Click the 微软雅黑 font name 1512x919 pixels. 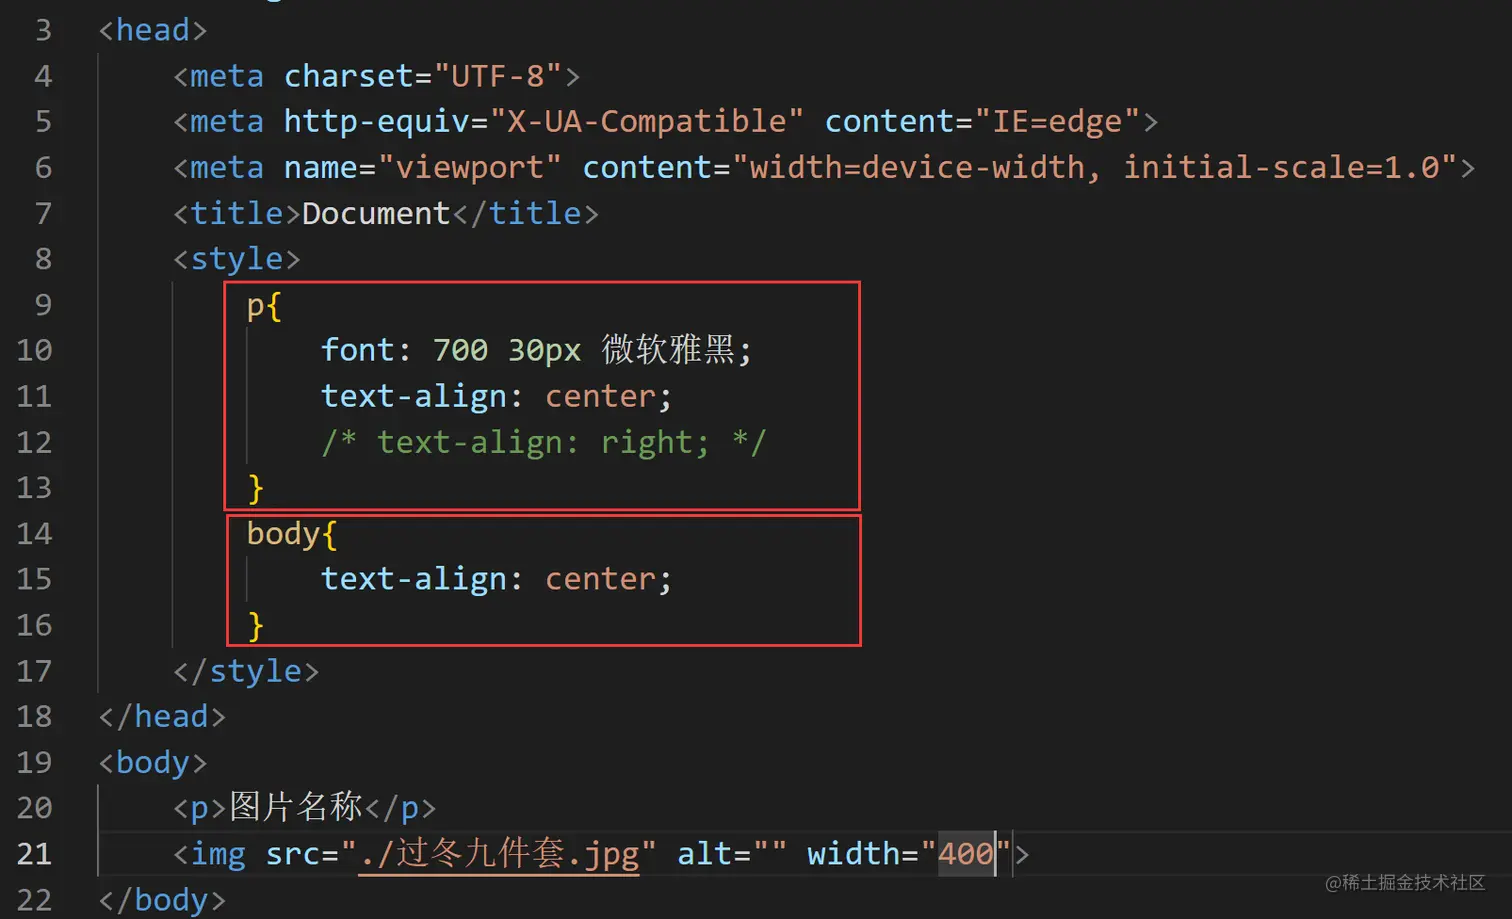[668, 350]
